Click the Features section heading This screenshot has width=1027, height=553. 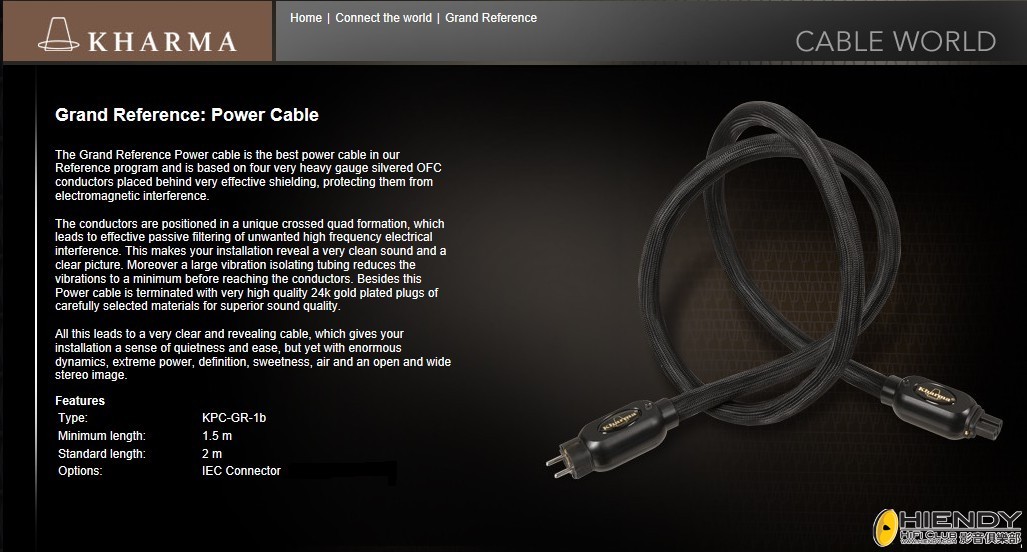point(80,400)
